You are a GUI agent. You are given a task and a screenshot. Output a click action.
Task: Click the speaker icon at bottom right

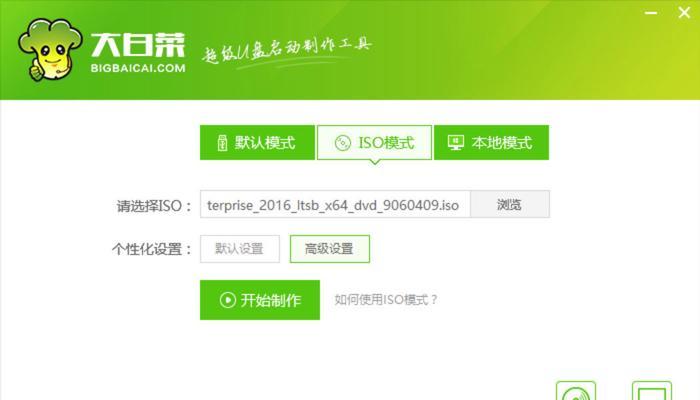click(576, 391)
